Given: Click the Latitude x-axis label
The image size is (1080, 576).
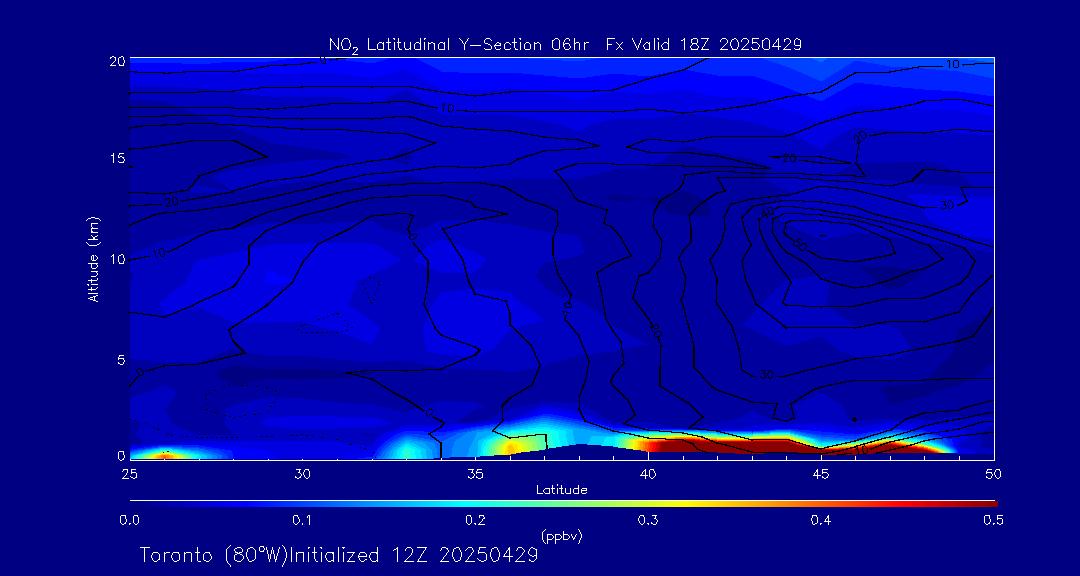Looking at the screenshot, I should (561, 489).
